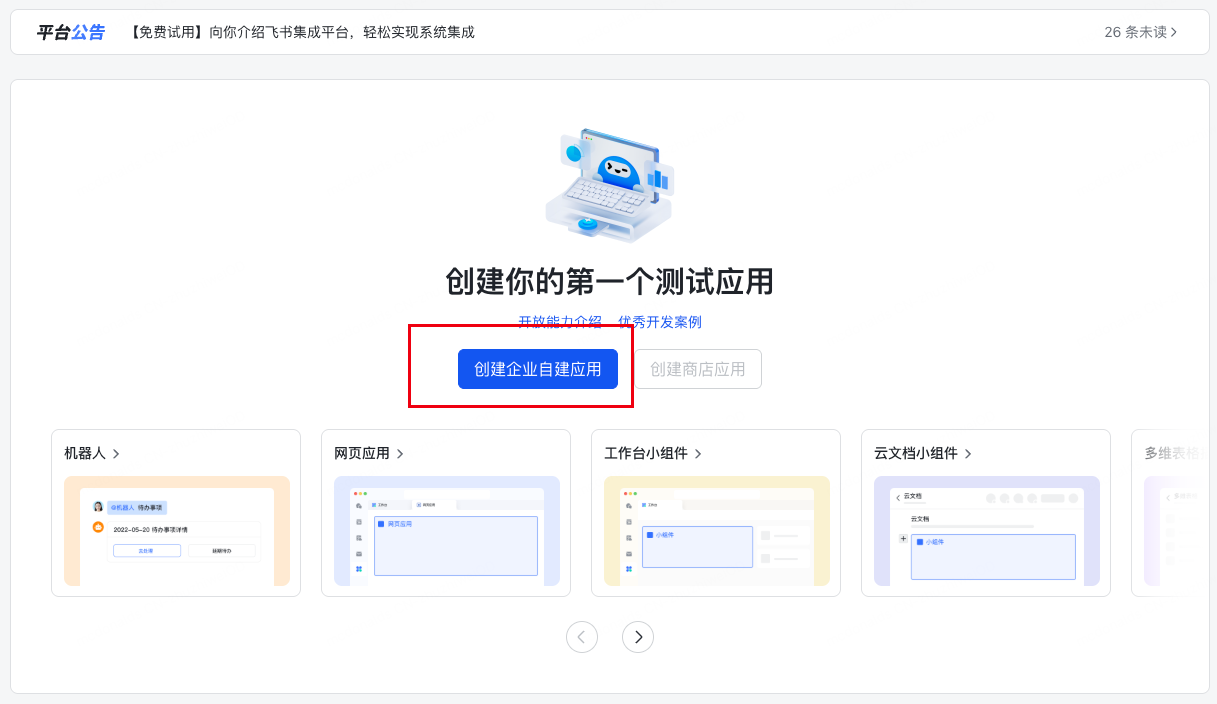
Task: Click the previous carousel arrow button
Action: (x=582, y=637)
